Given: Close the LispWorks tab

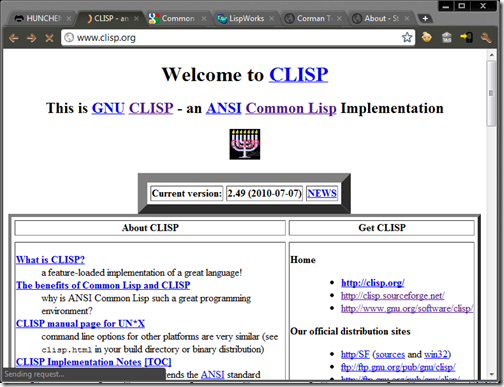Looking at the screenshot, I should 272,18.
